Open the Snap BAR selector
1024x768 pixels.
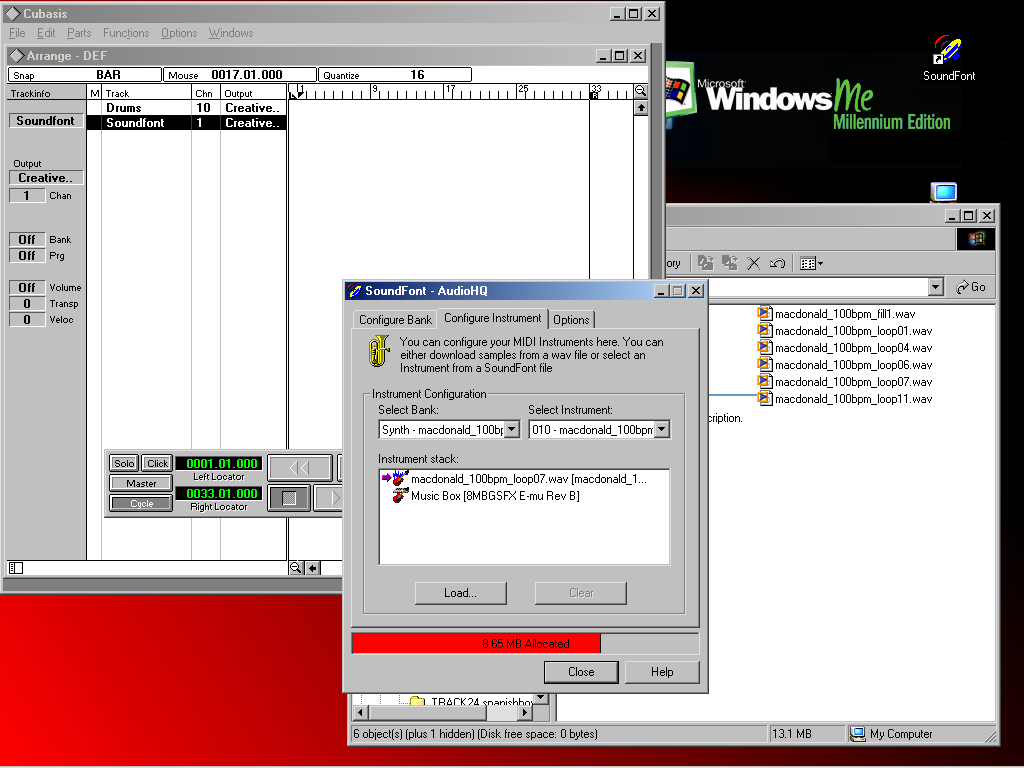tap(84, 75)
